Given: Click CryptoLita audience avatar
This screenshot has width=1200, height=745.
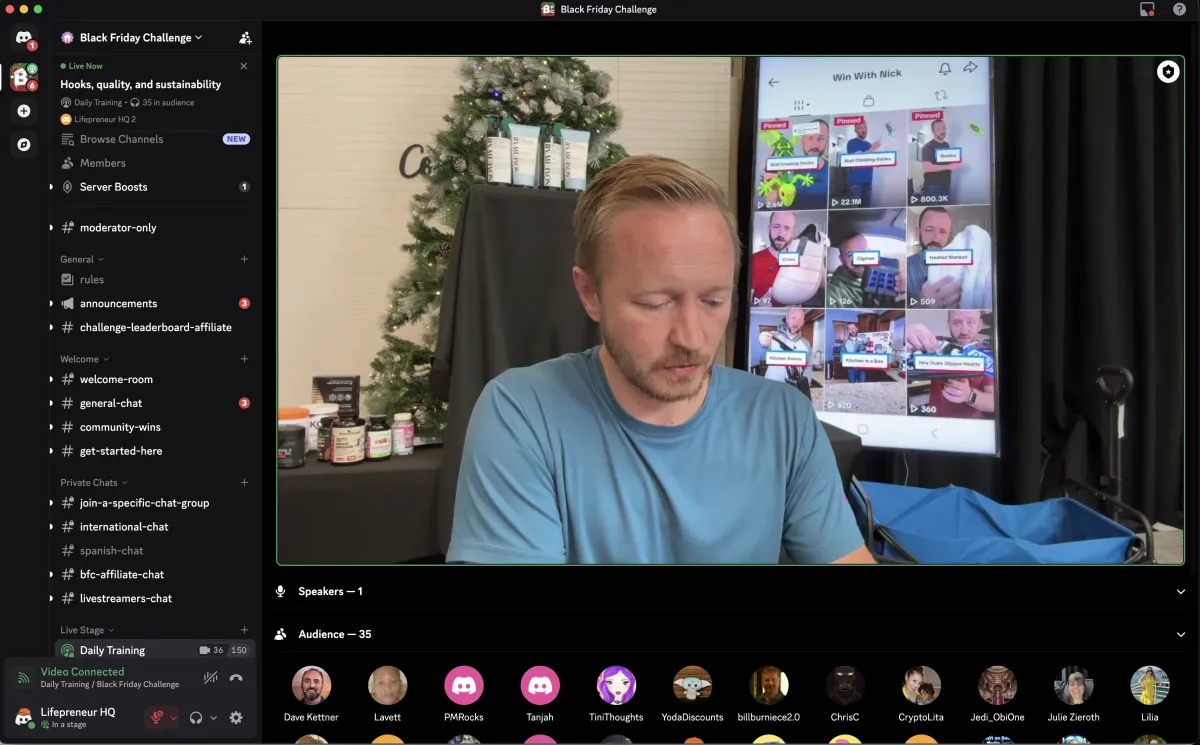Looking at the screenshot, I should 921,686.
